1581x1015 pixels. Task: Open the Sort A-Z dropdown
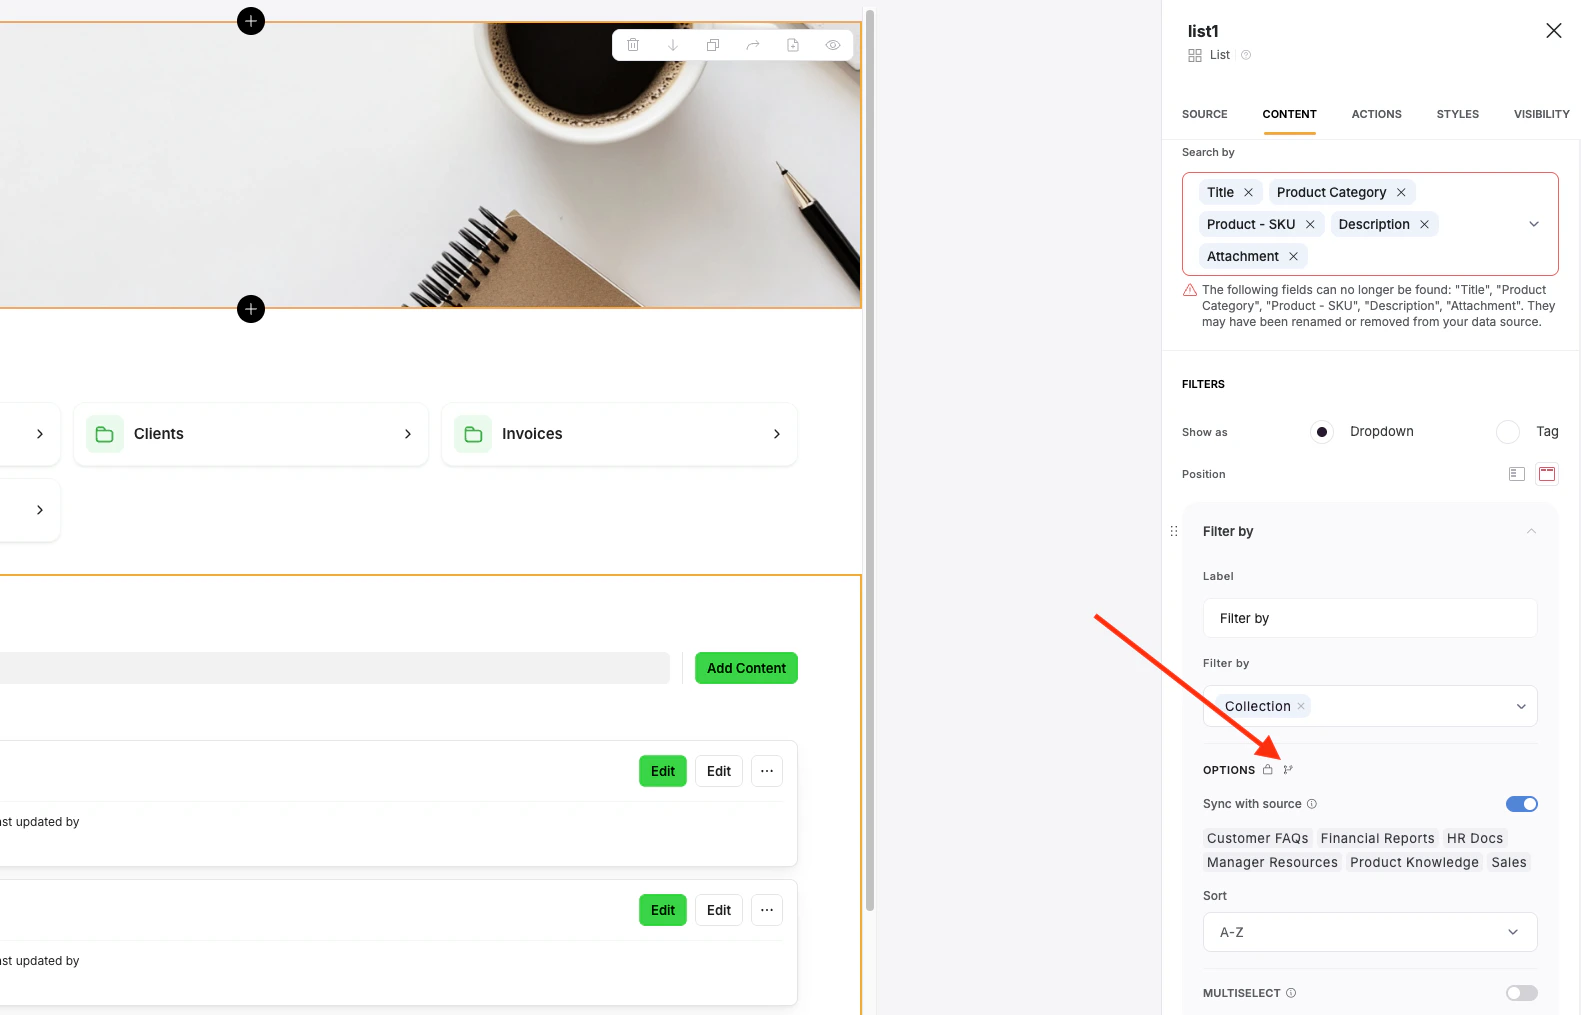point(1370,932)
